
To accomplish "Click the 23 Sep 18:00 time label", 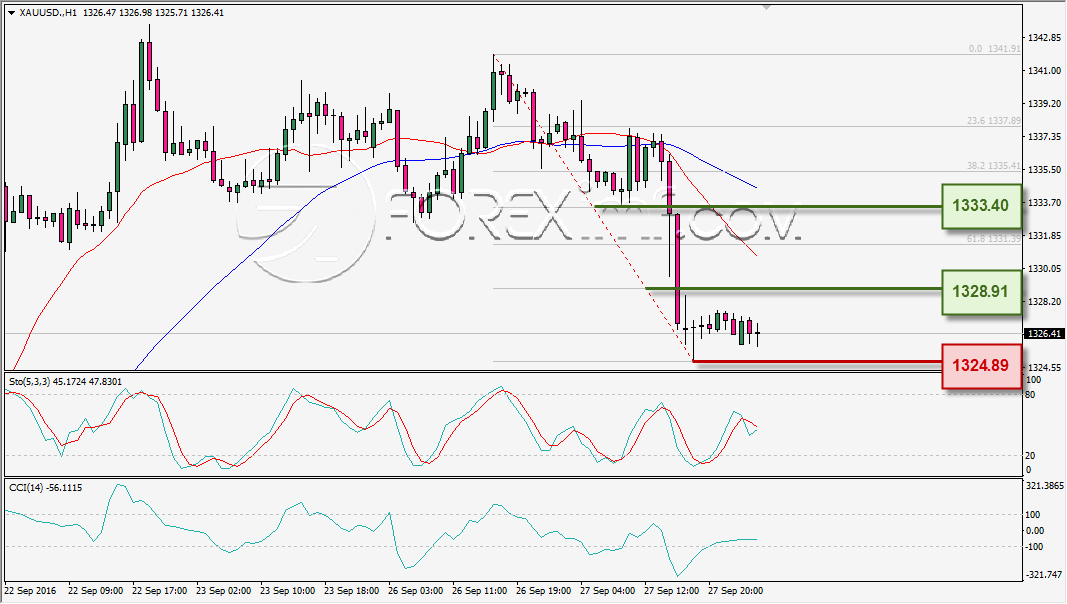I will pos(351,590).
